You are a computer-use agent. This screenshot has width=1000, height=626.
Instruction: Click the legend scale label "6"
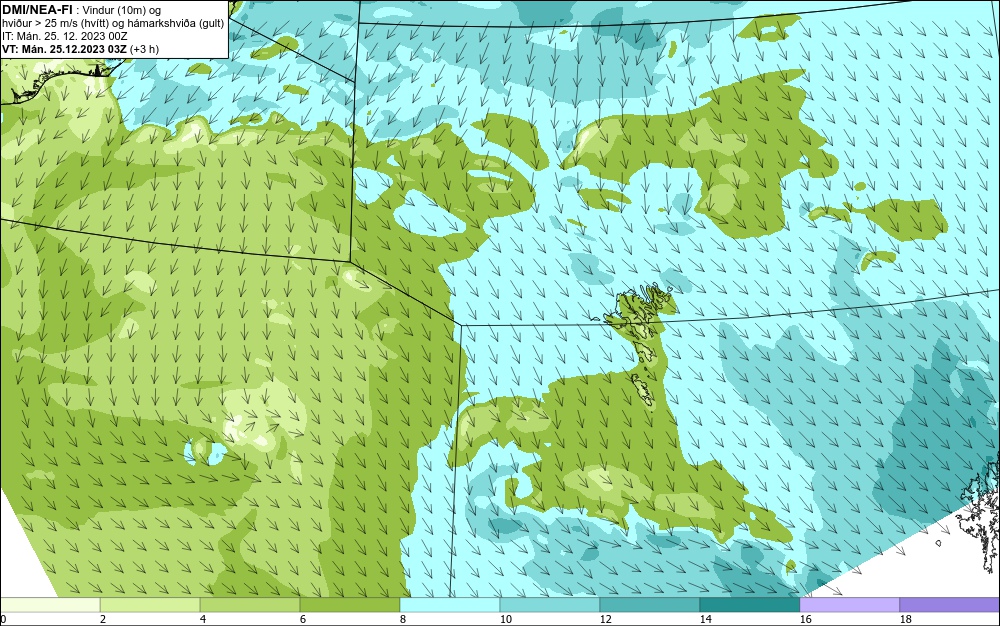pyautogui.click(x=302, y=619)
